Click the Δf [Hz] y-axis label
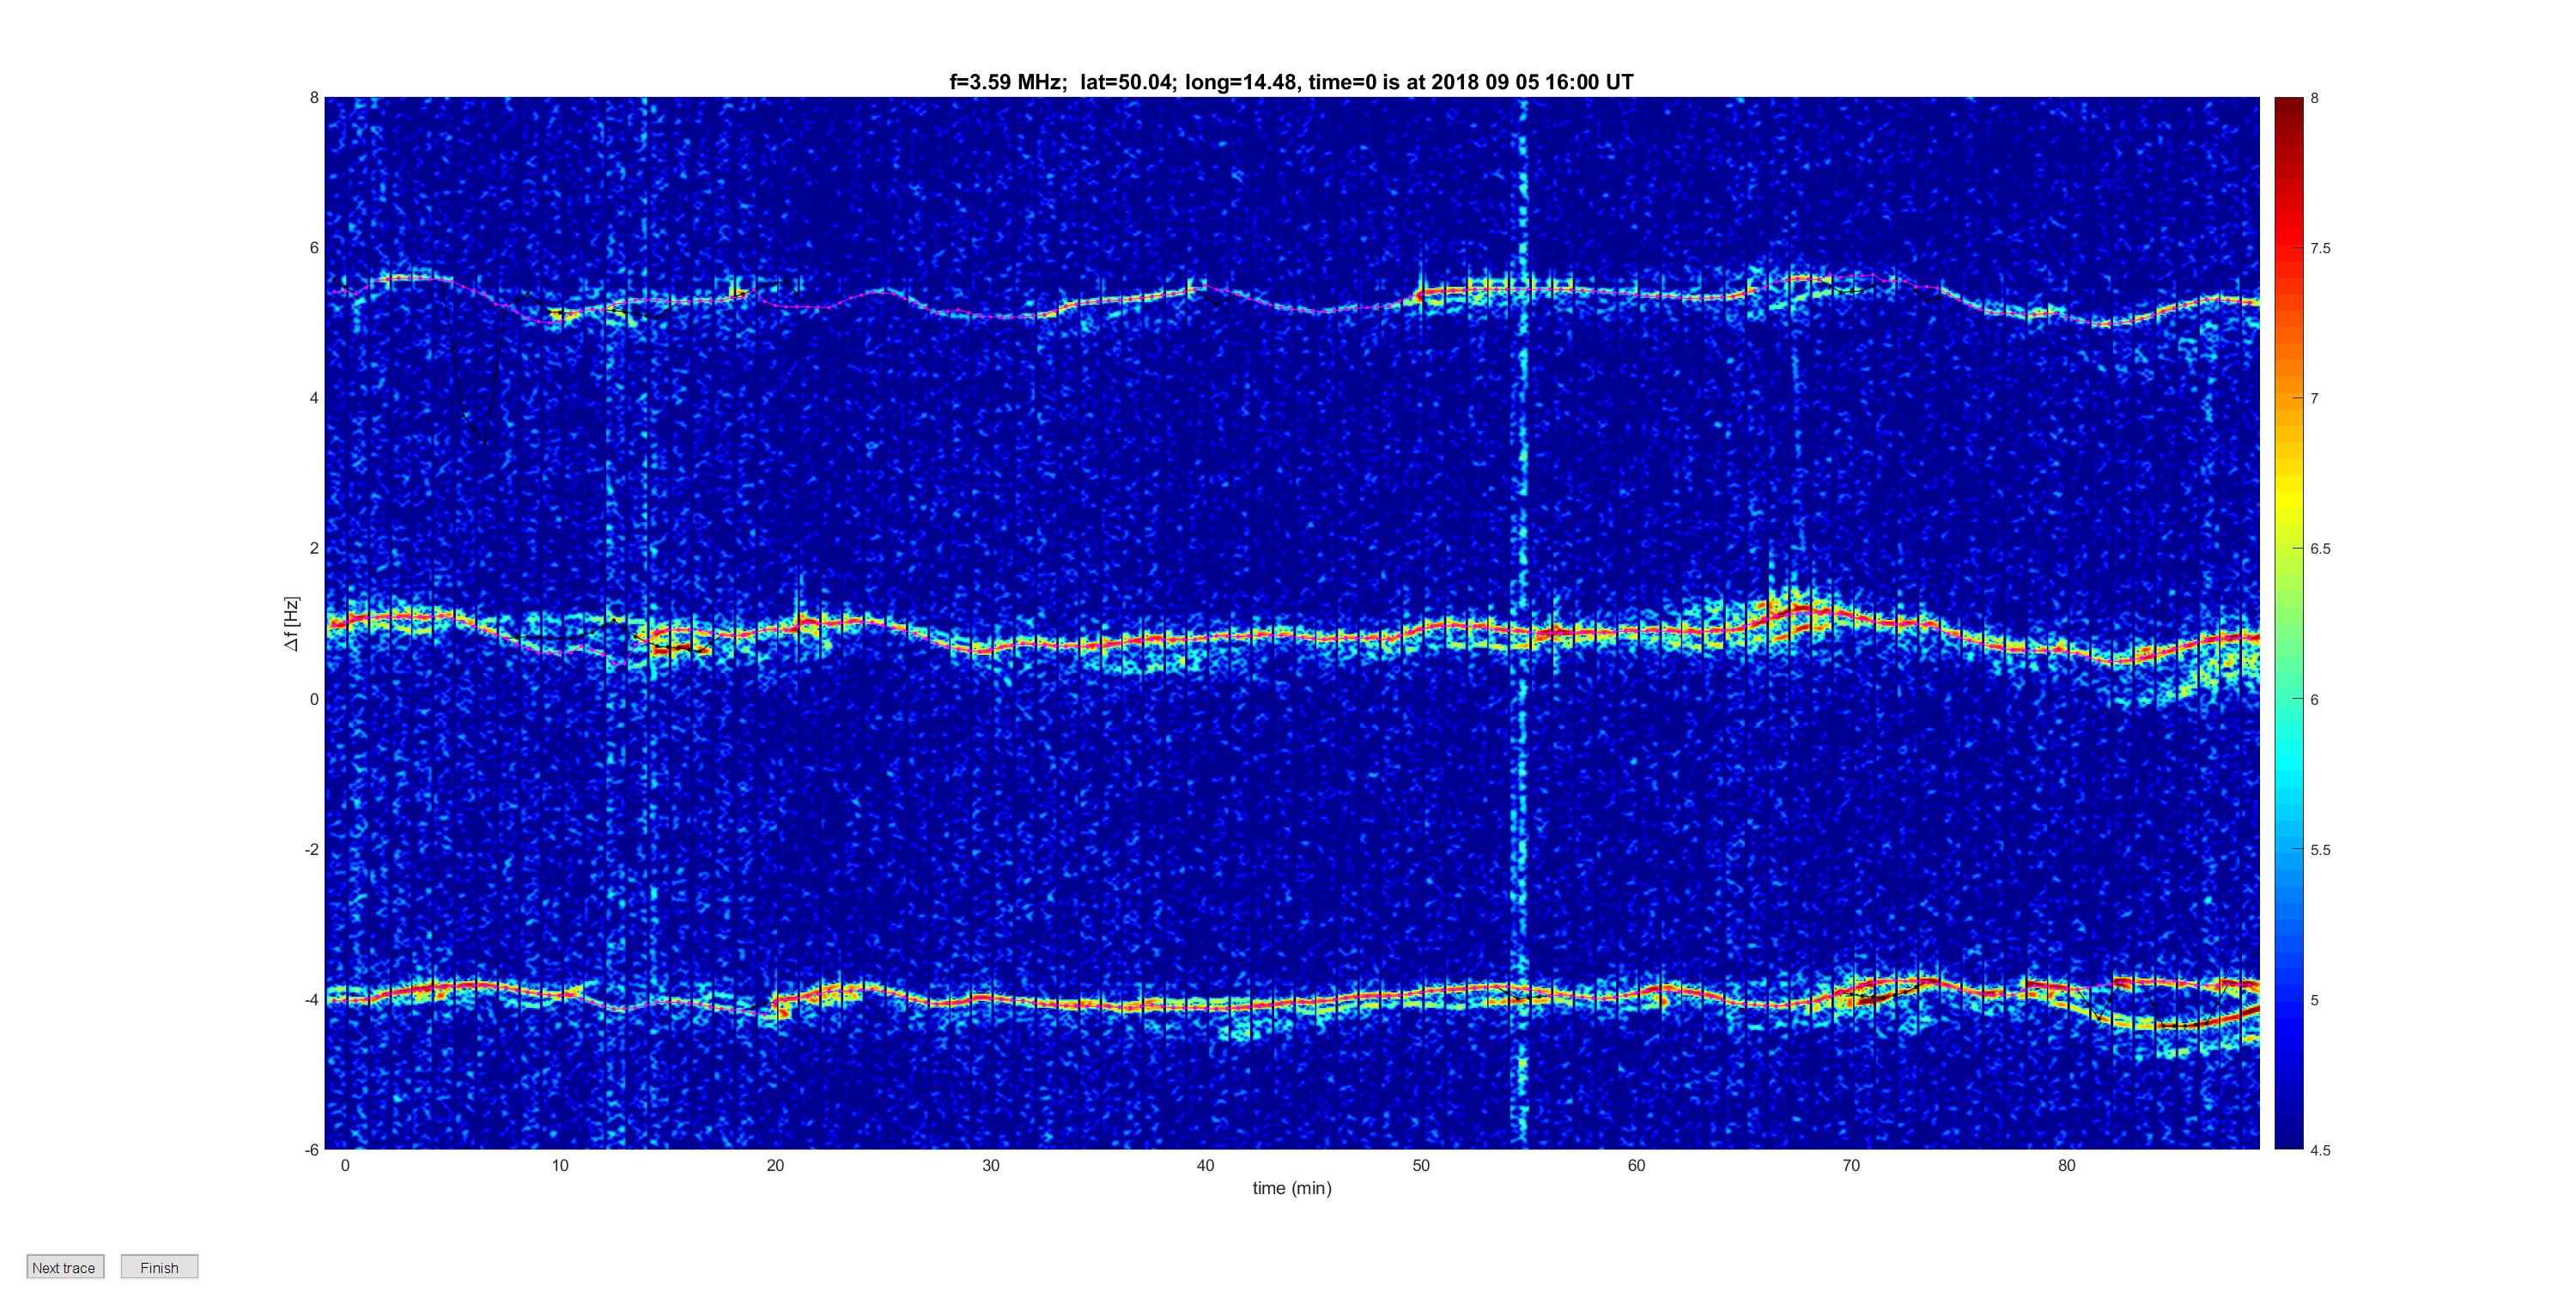Image resolution: width=2576 pixels, height=1292 pixels. click(292, 624)
